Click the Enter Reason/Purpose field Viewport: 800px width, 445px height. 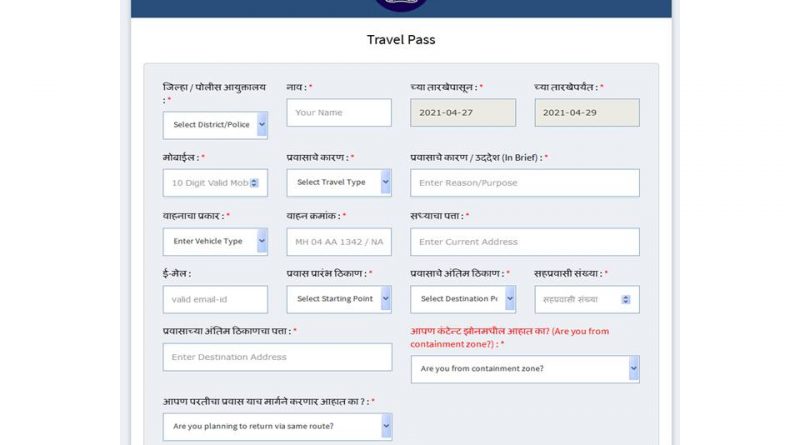pos(525,183)
